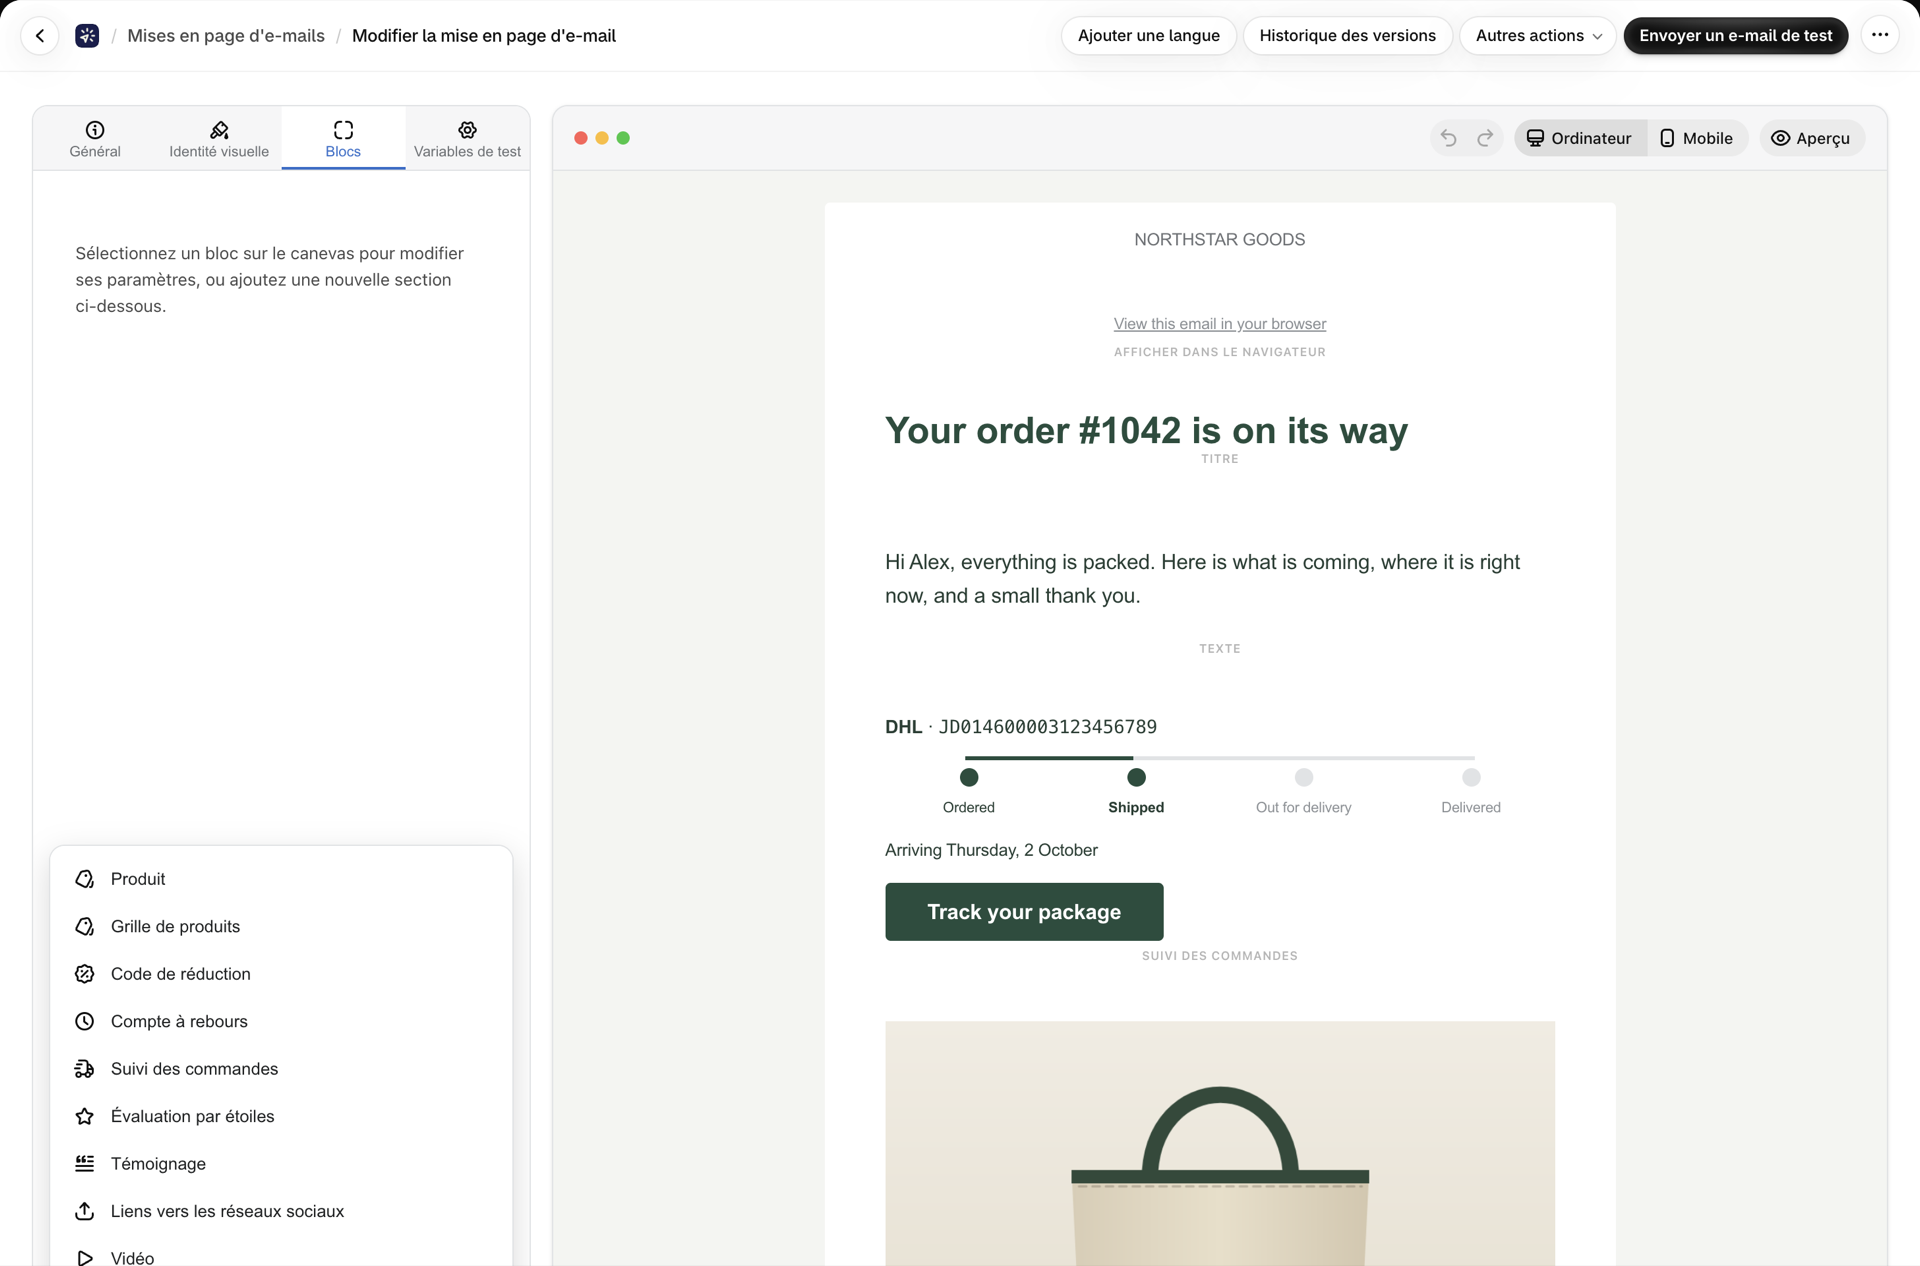The image size is (1920, 1266).
Task: Select the tote bag product image
Action: point(1220,1144)
